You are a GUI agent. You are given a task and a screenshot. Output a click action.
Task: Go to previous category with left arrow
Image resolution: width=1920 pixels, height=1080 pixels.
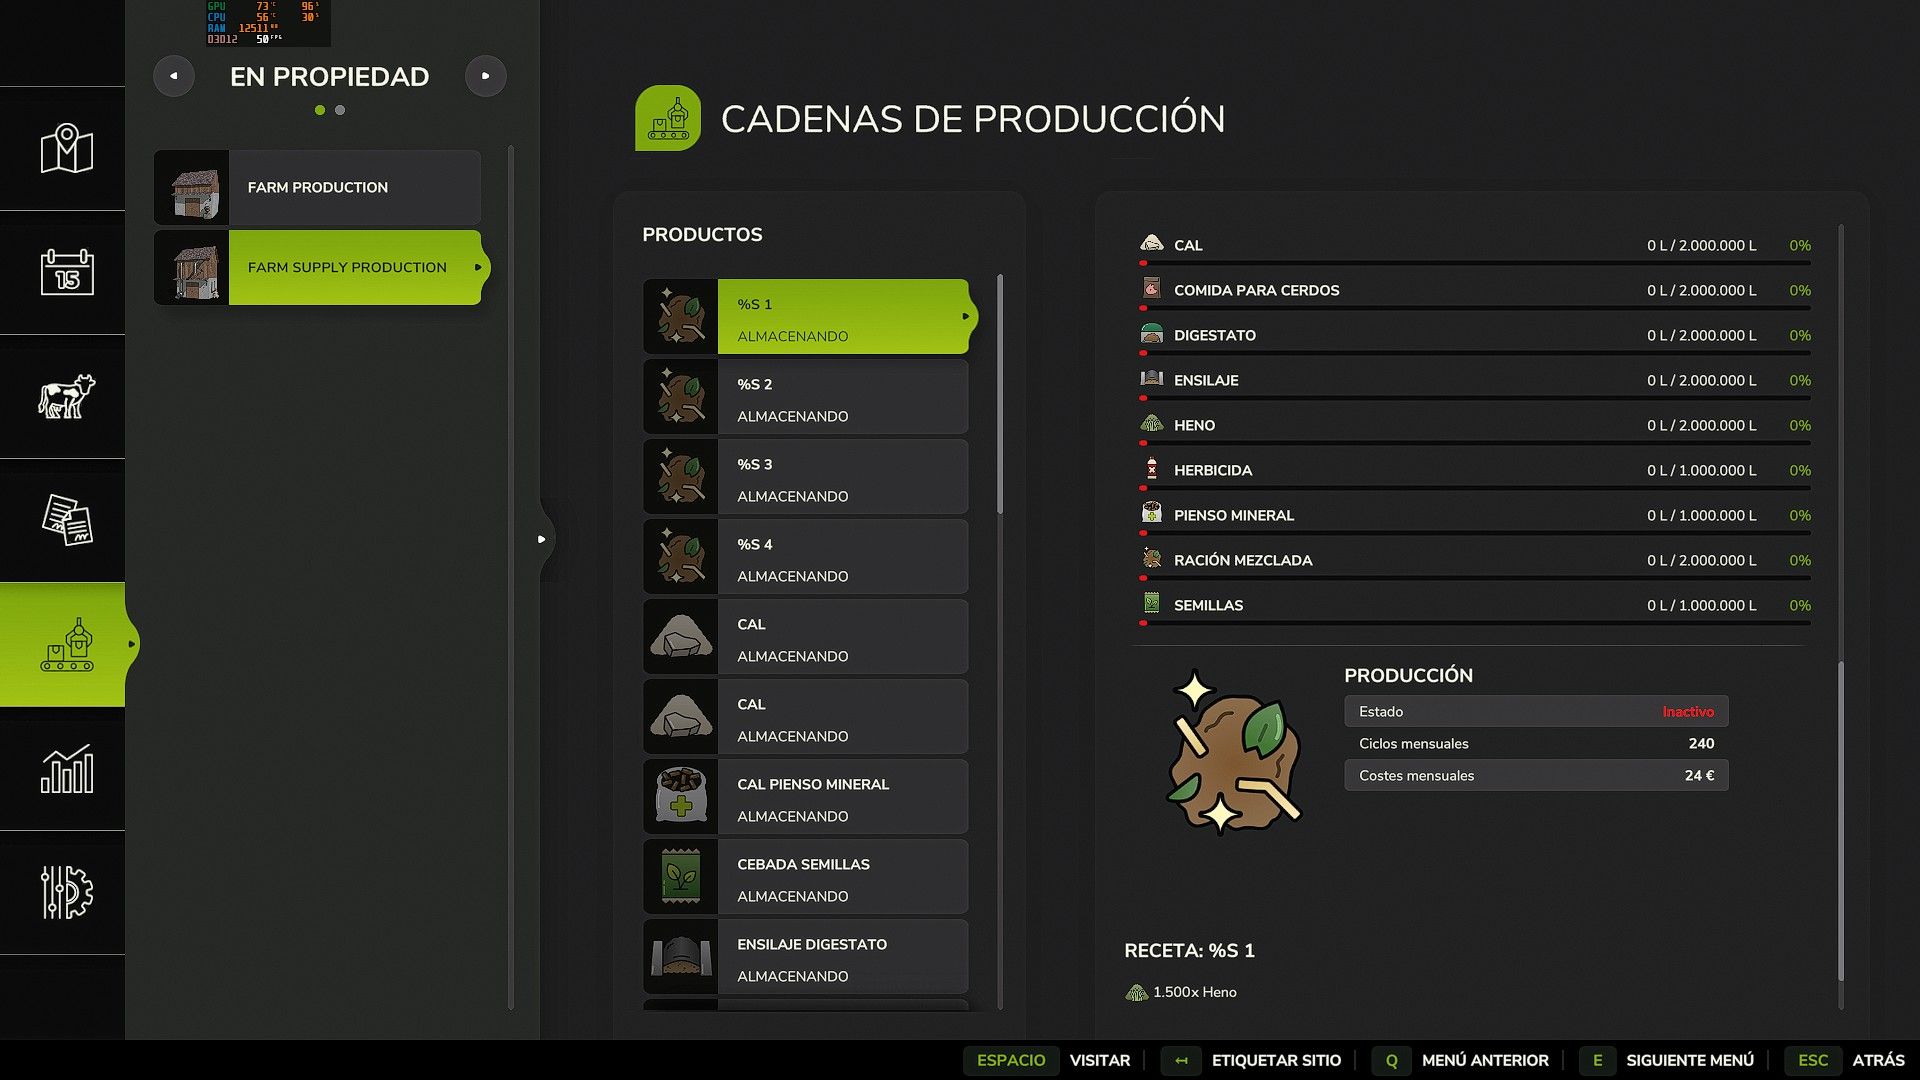coord(174,76)
